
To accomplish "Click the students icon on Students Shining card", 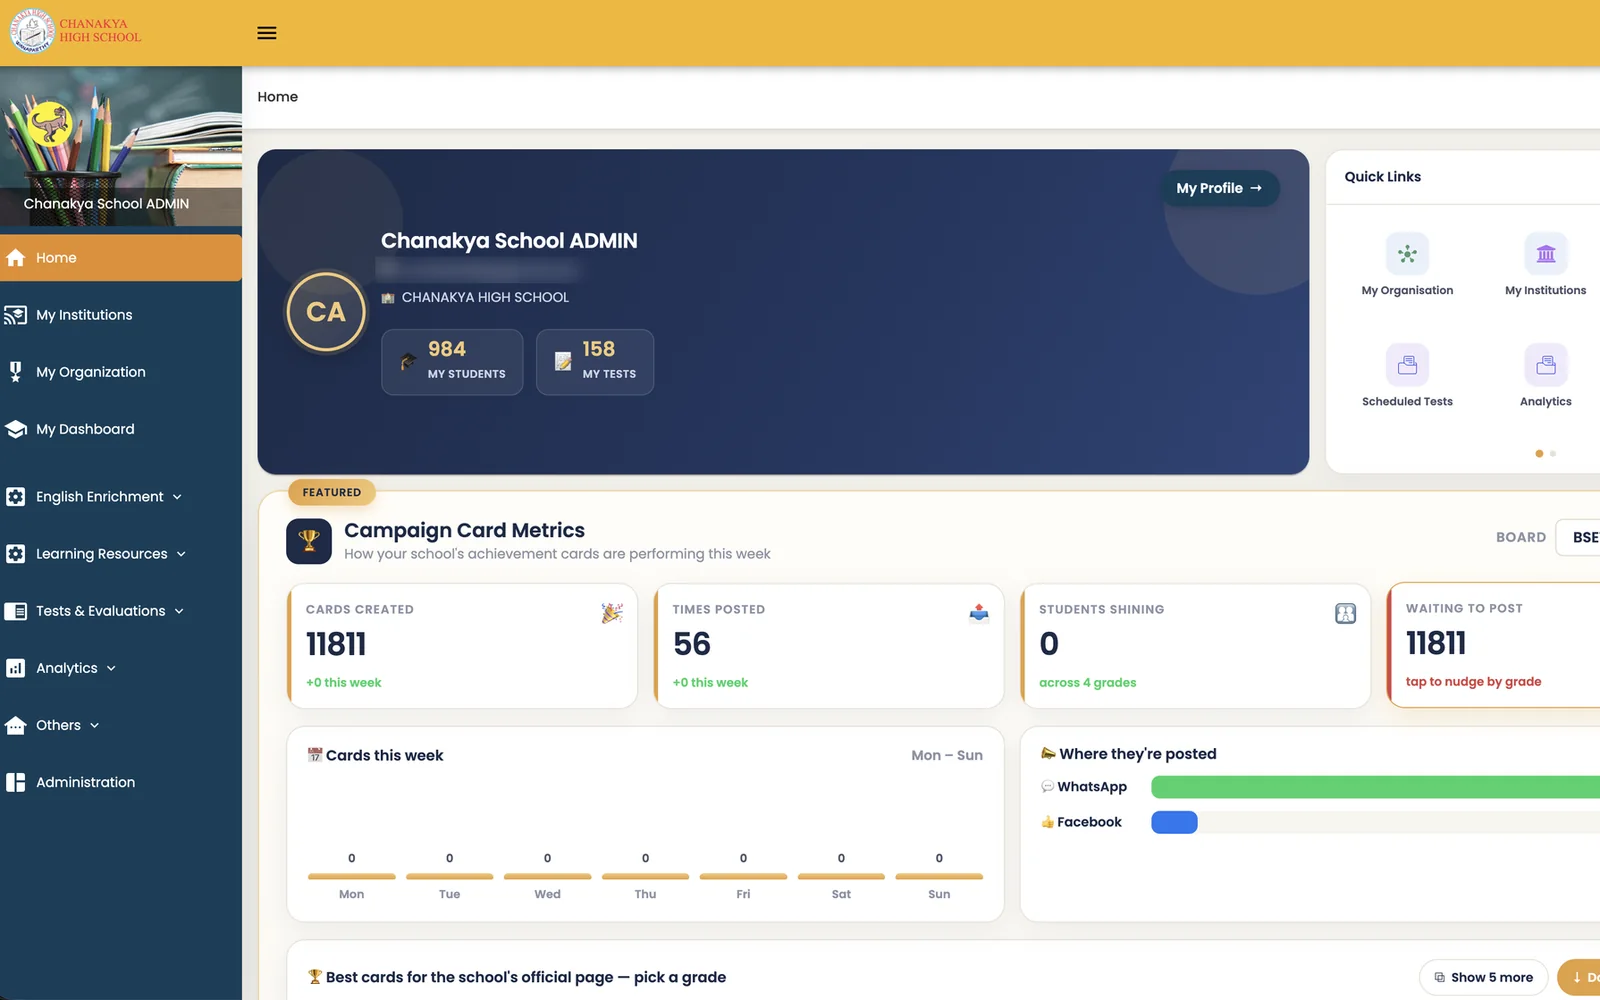I will tap(1346, 613).
